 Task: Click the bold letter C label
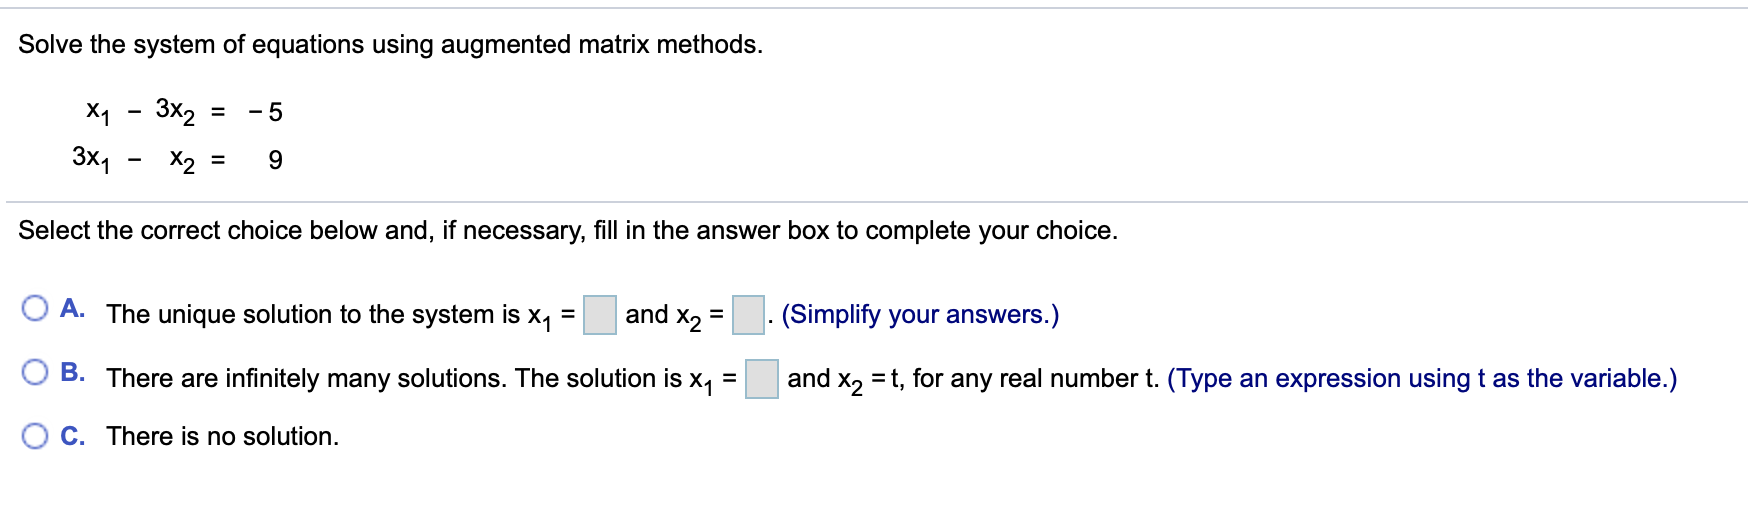(x=72, y=436)
